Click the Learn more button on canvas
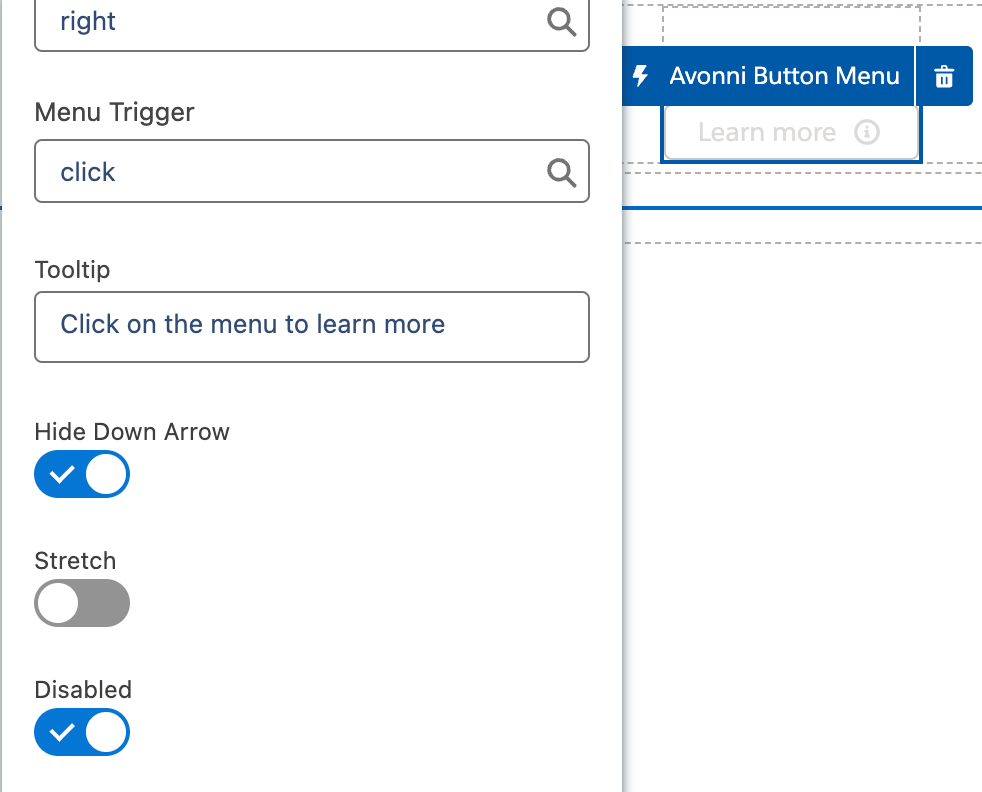 (x=767, y=133)
